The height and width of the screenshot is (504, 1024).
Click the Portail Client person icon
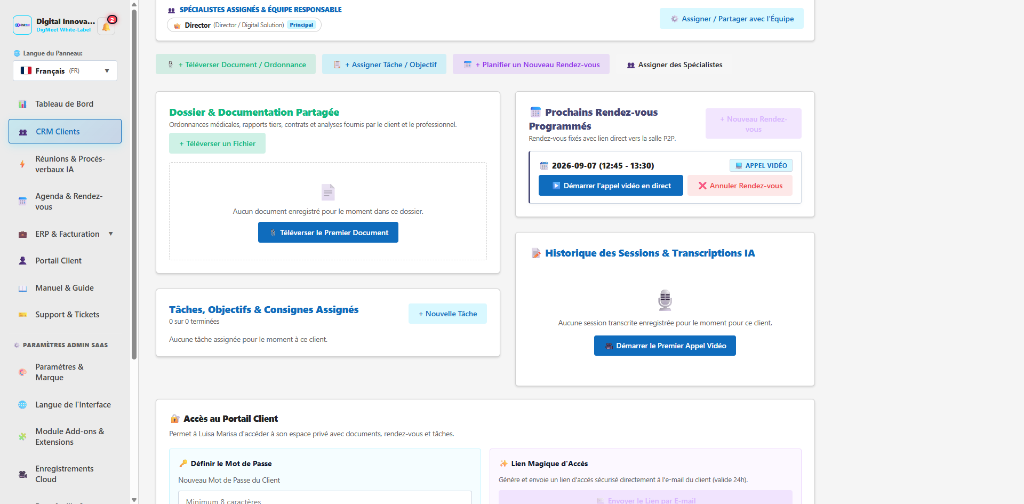(23, 261)
